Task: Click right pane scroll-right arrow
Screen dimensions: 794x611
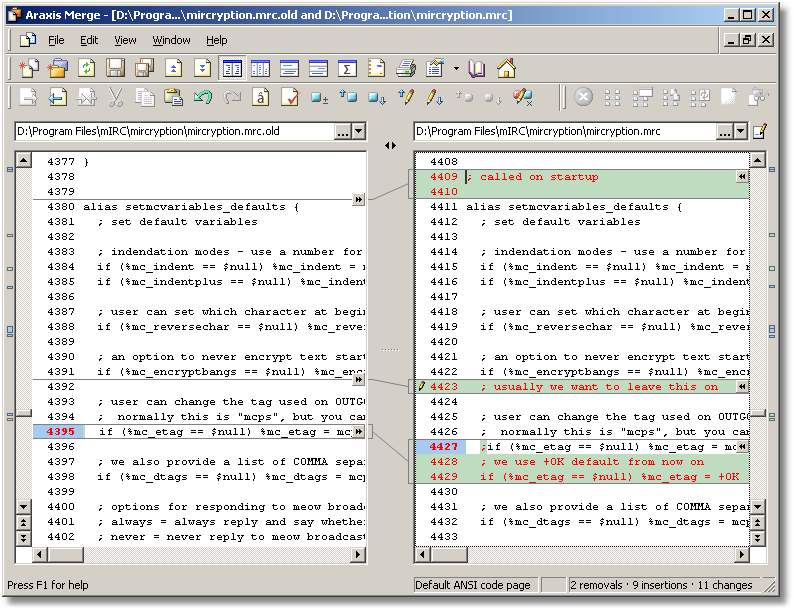Action: 741,555
